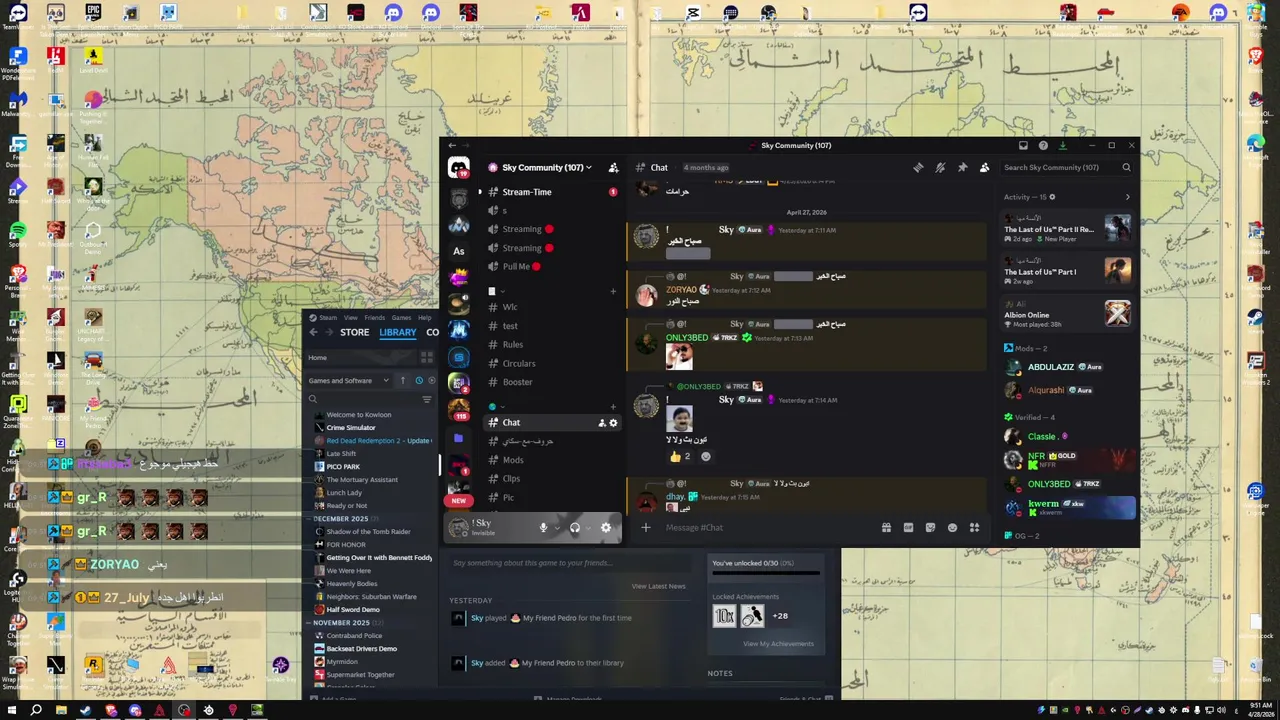This screenshot has height=720, width=1280.
Task: Create channel plus above Wlc
Action: 613,291
